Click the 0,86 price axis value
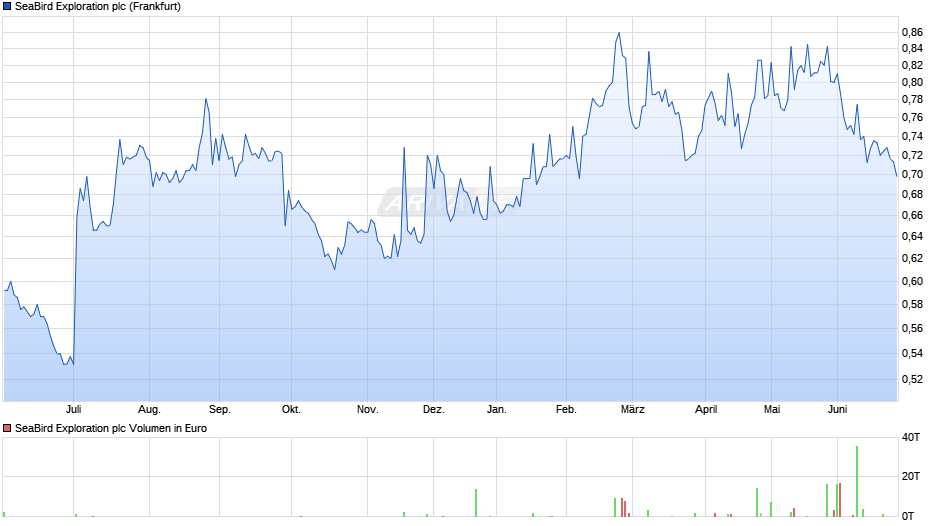The width and height of the screenshot is (940, 526). click(x=912, y=32)
